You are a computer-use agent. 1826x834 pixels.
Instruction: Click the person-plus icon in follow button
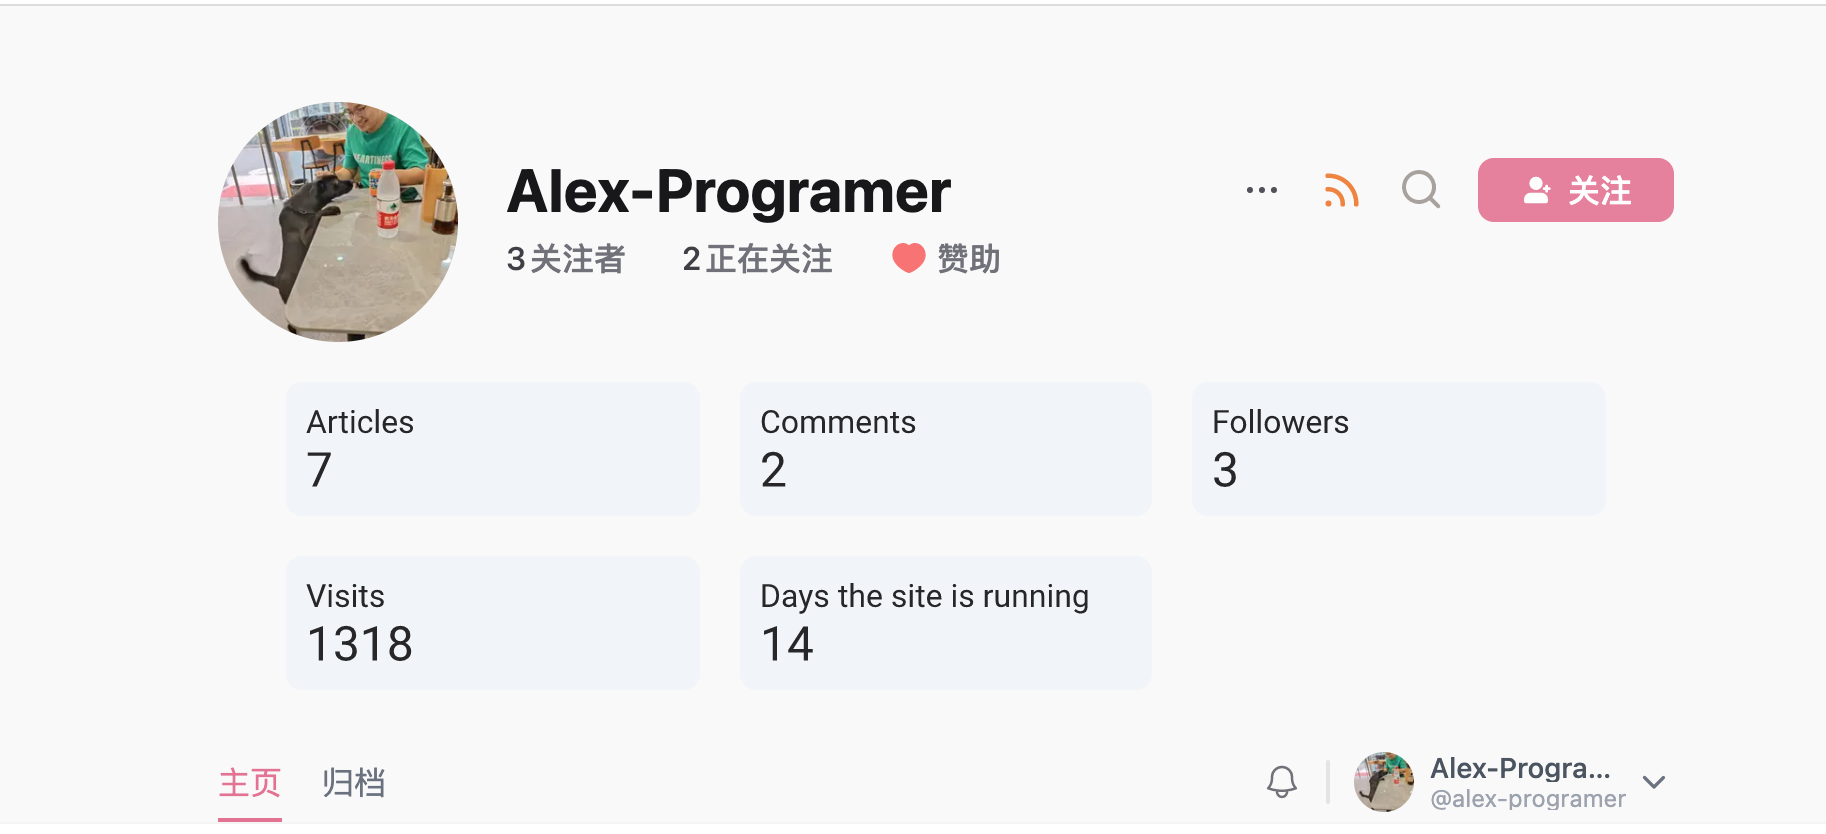click(1537, 190)
